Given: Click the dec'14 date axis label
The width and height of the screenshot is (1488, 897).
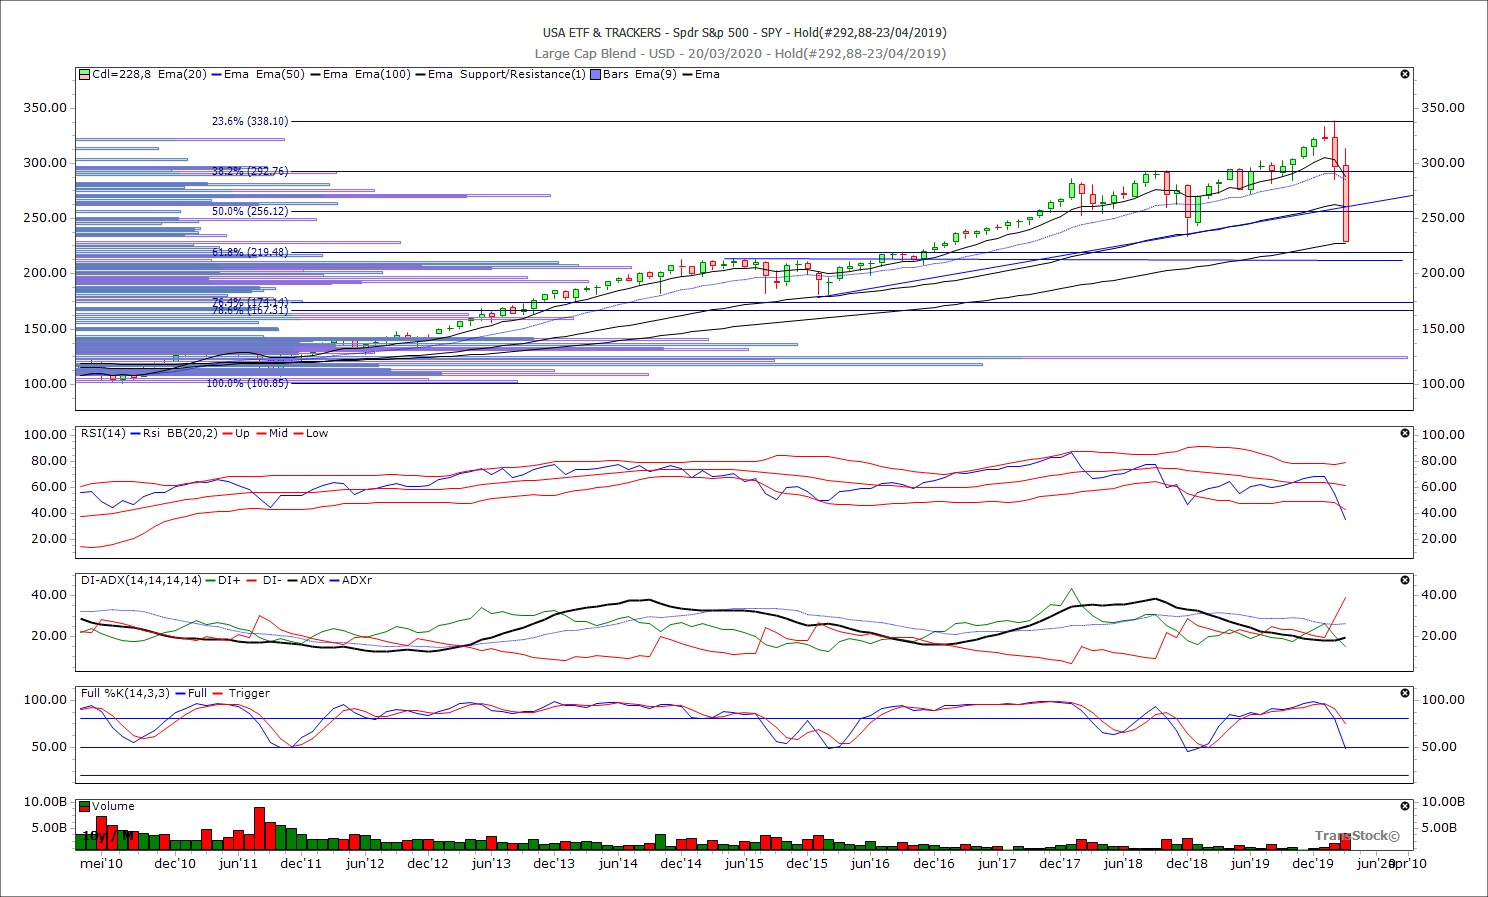Looking at the screenshot, I should click(x=681, y=864).
